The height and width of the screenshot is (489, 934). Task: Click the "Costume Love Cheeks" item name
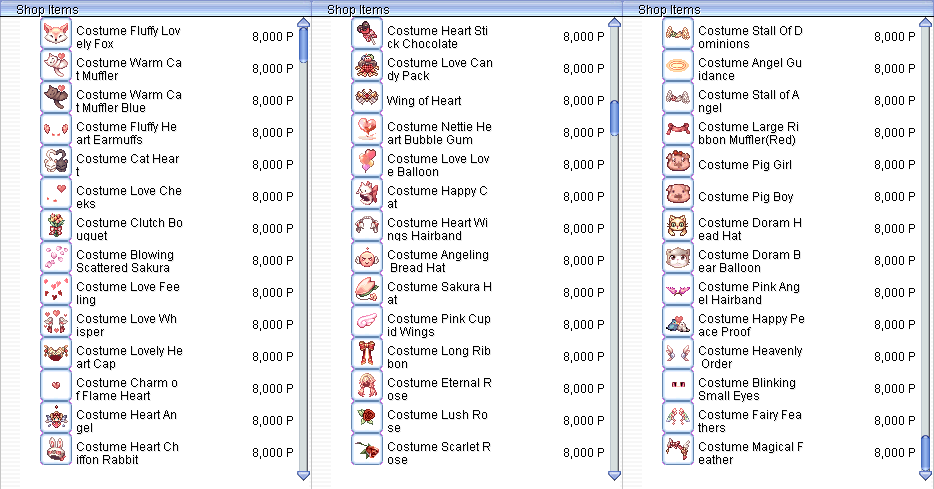tap(129, 197)
